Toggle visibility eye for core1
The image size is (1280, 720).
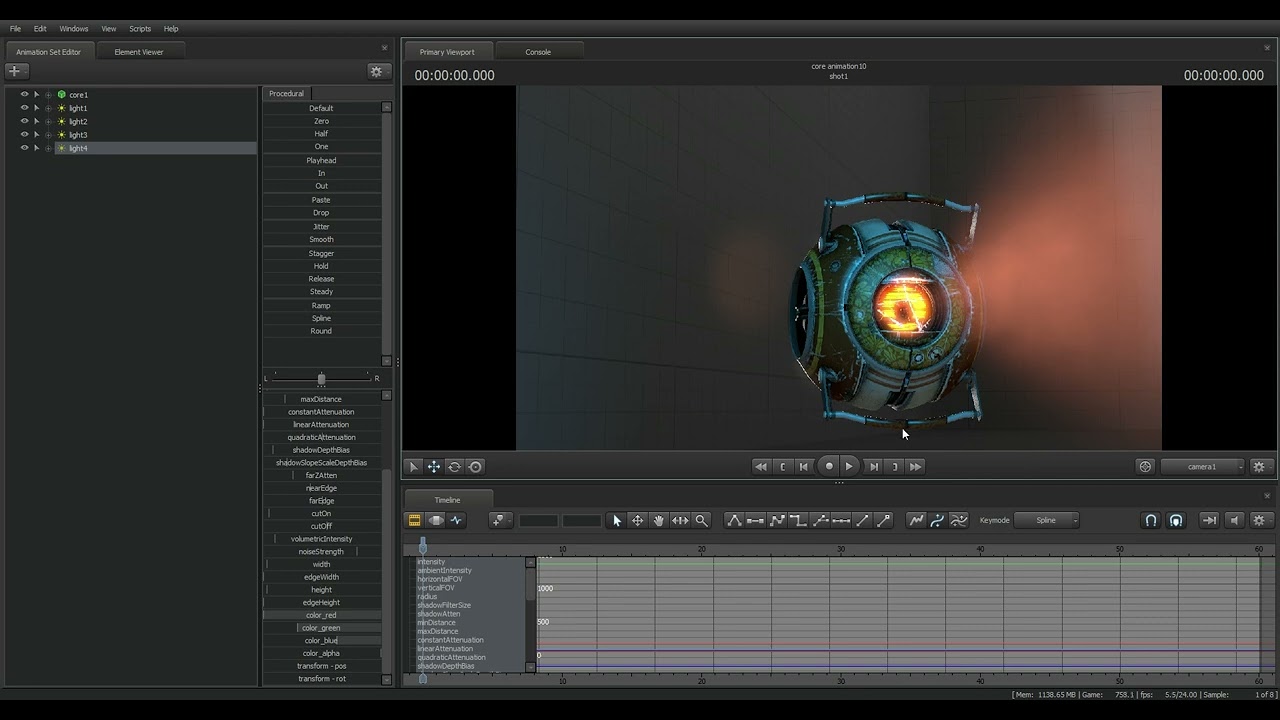coord(25,94)
